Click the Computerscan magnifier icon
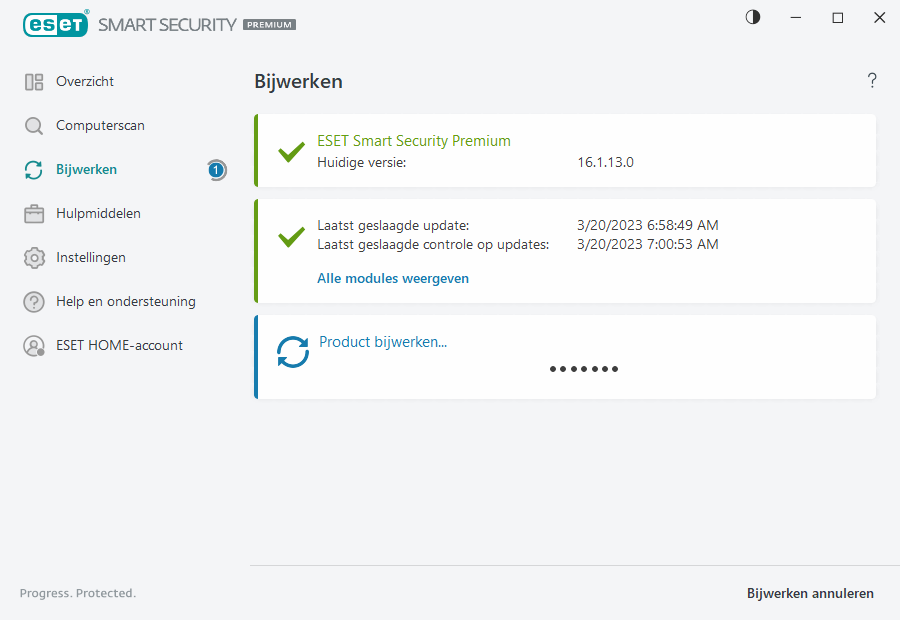This screenshot has height=620, width=900. point(34,126)
